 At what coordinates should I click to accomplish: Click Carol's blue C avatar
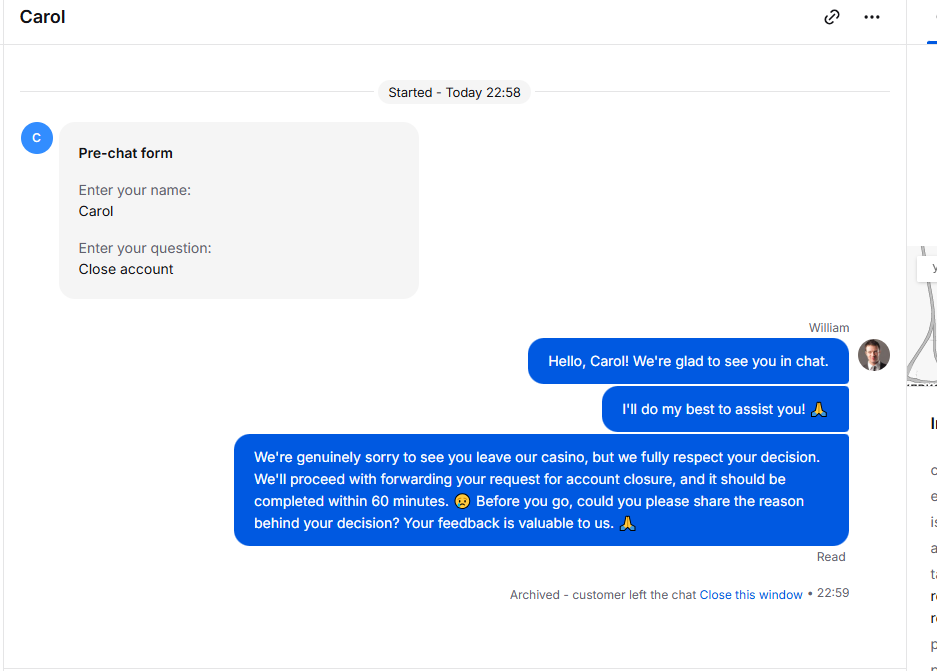coord(37,138)
